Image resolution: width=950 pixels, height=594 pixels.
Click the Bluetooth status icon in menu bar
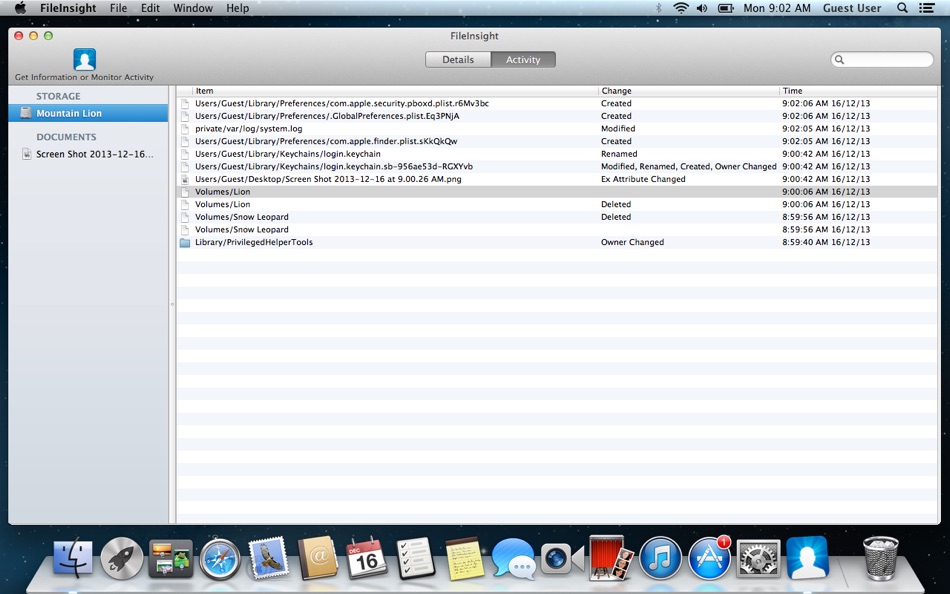coord(659,8)
